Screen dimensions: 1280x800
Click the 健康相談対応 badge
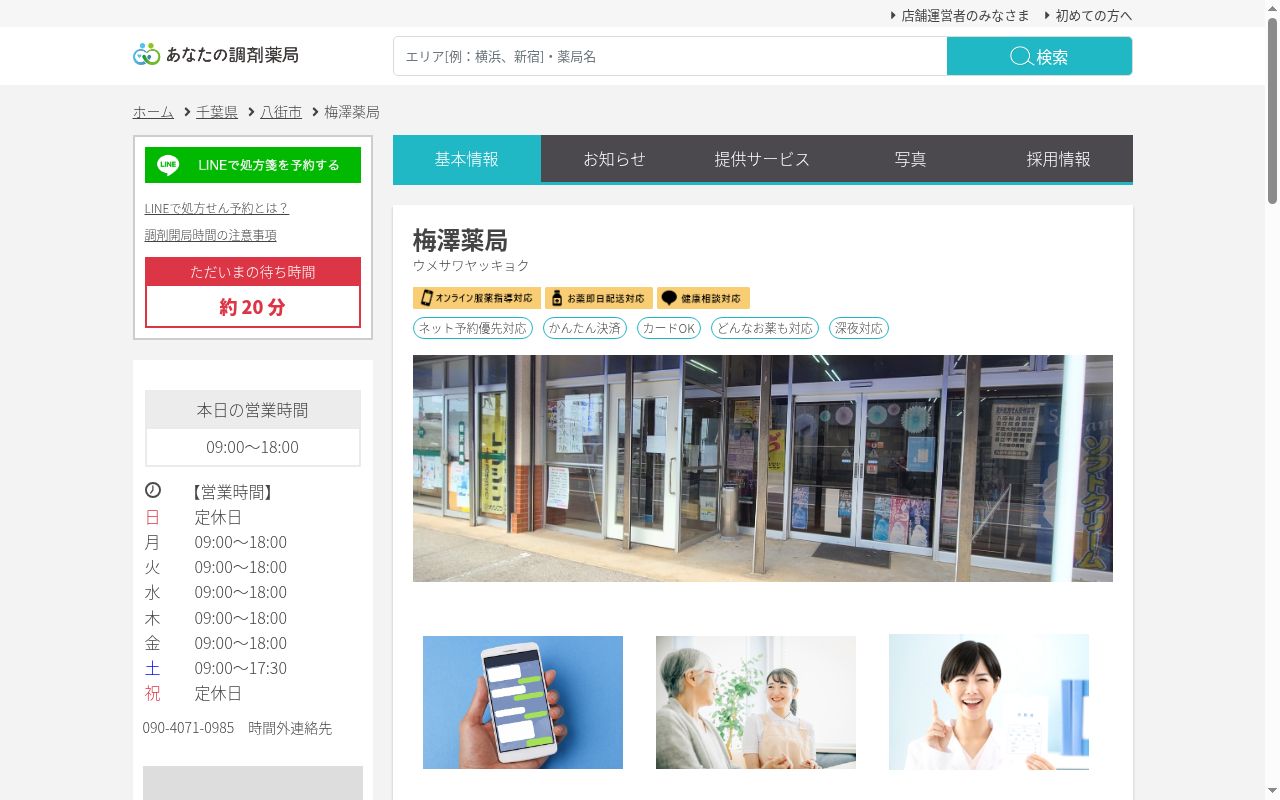[703, 298]
